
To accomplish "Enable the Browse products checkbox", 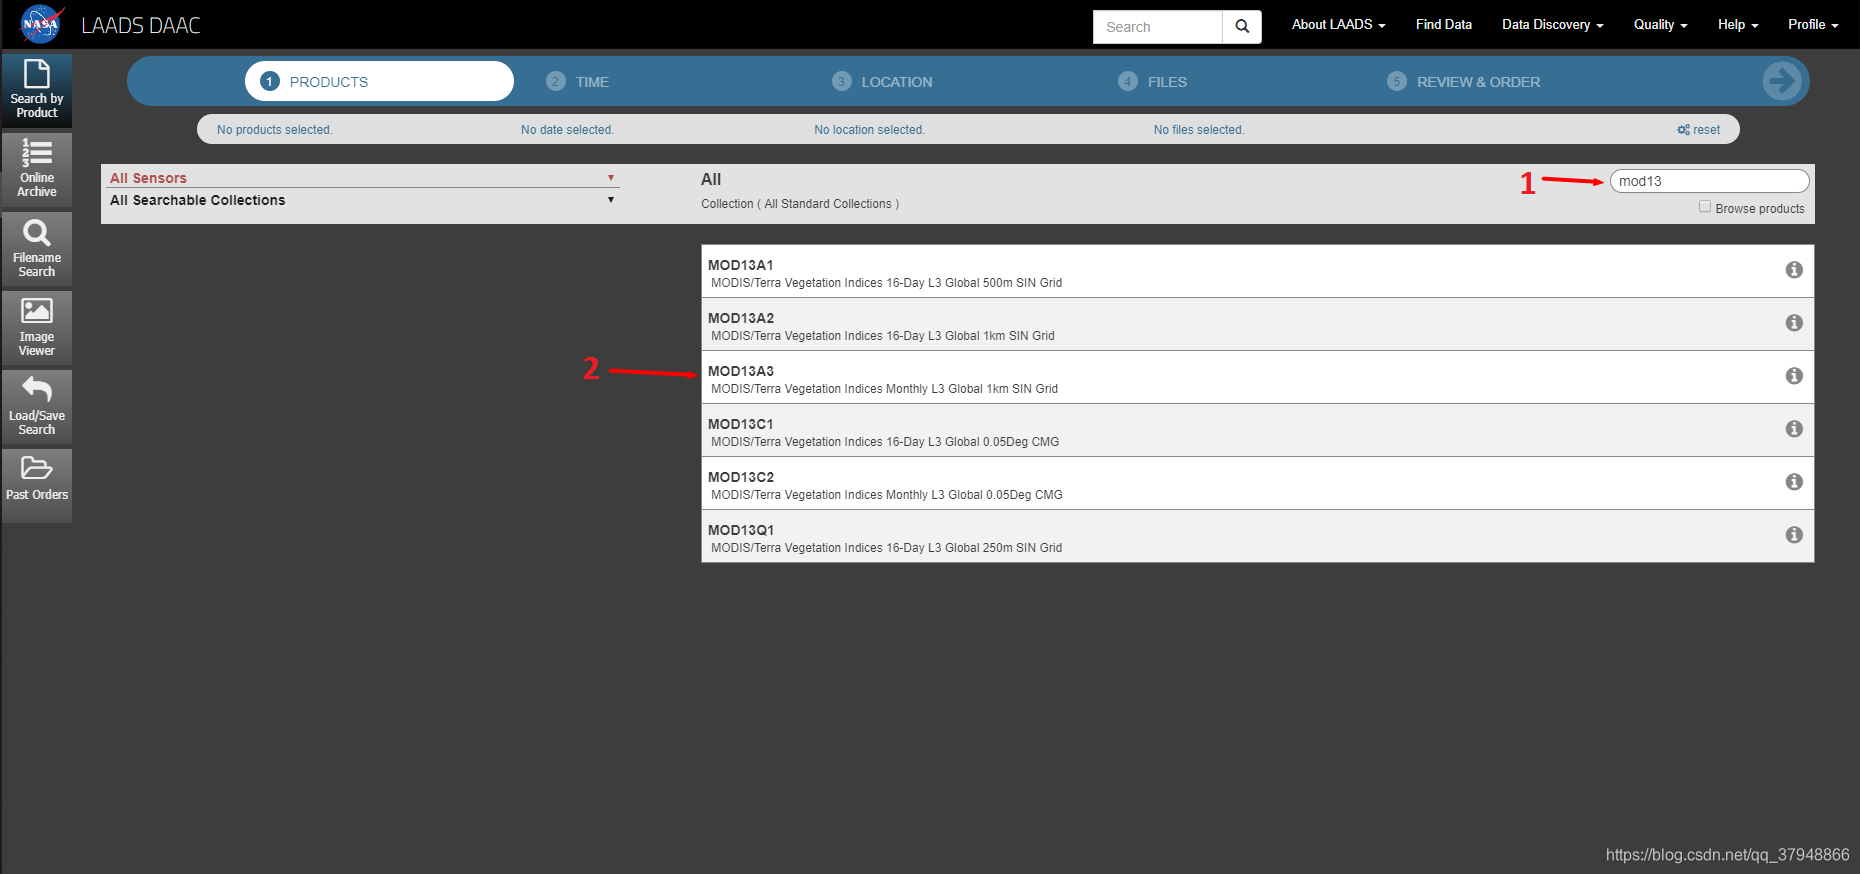I will click(x=1705, y=207).
